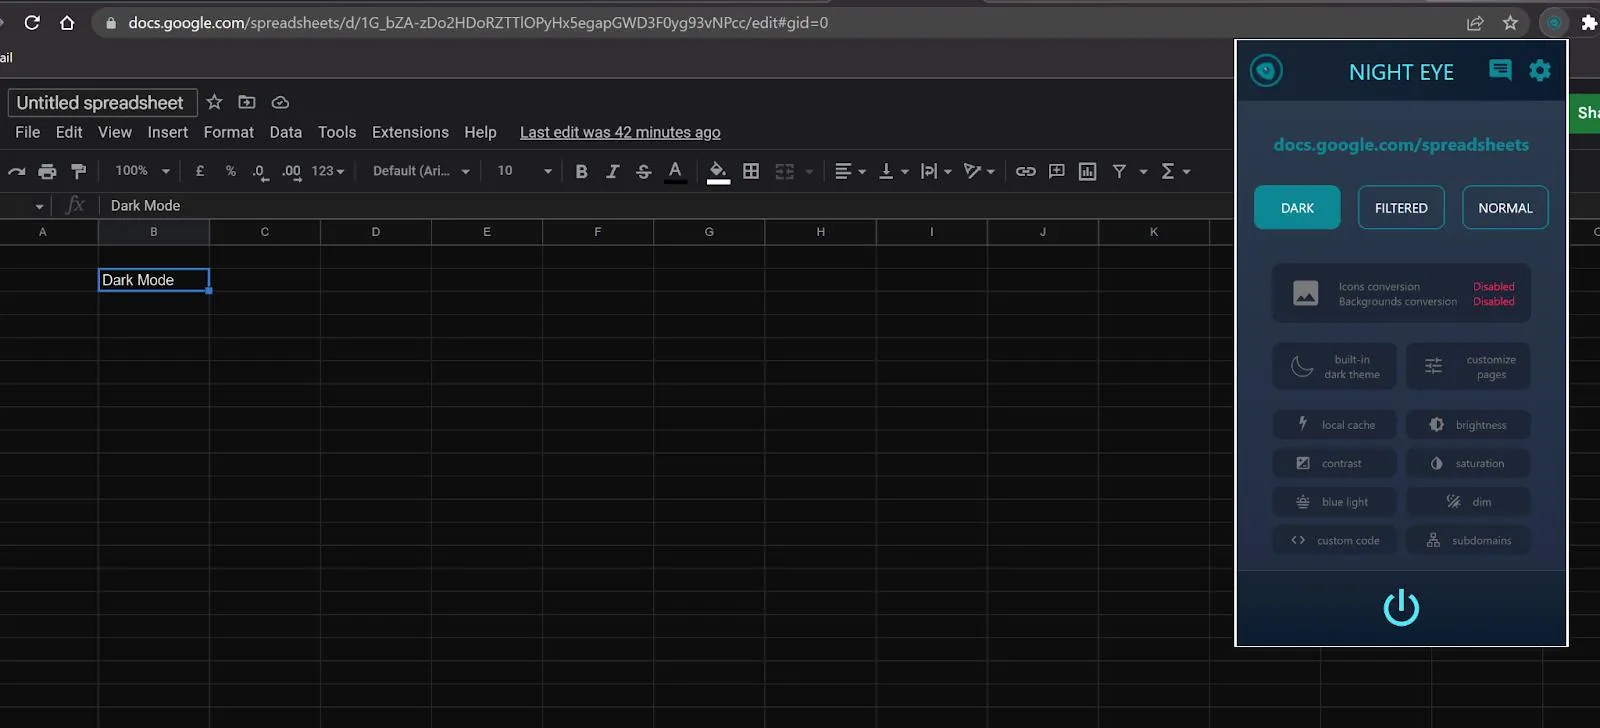The image size is (1600, 728).
Task: Click the move to folder icon
Action: 247,102
